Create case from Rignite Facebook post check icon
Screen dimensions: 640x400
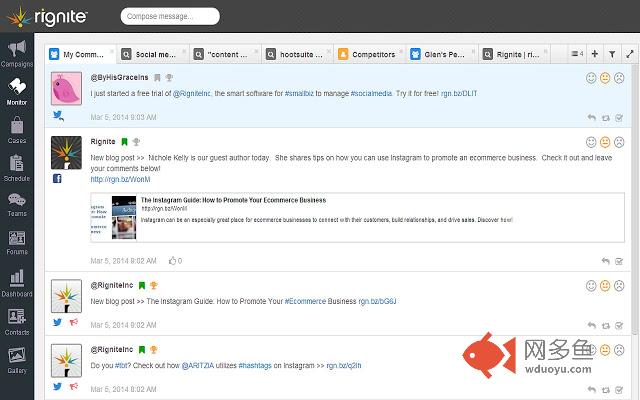pos(619,261)
